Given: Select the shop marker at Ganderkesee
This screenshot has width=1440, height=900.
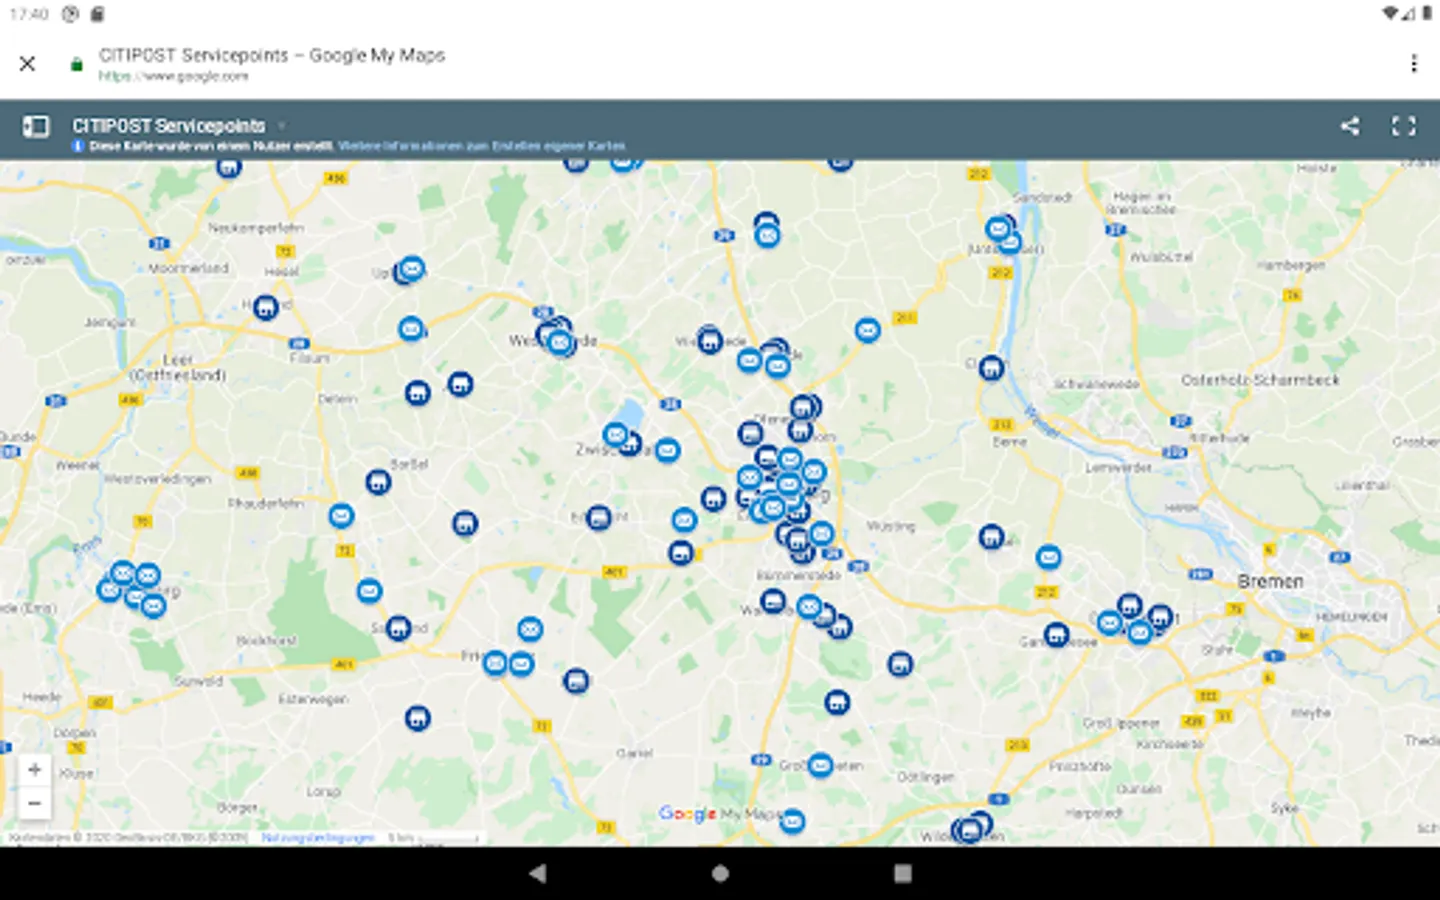Looking at the screenshot, I should [1056, 634].
